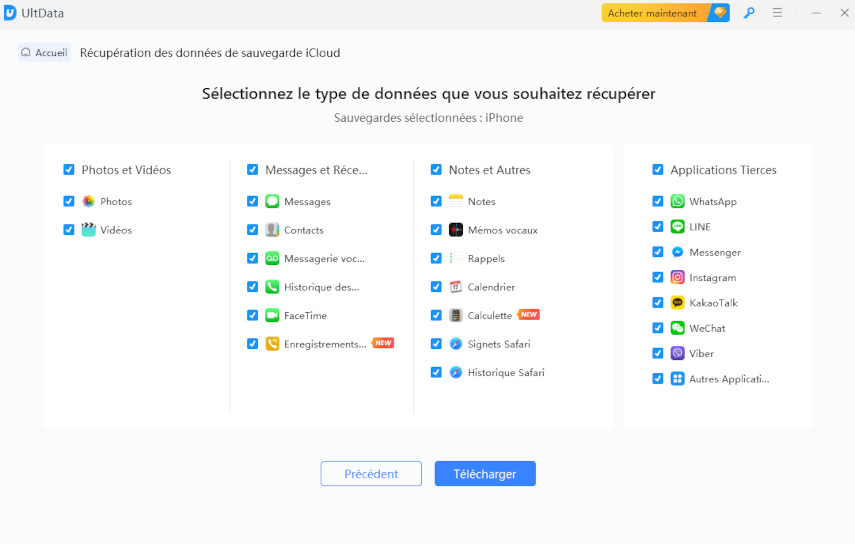Toggle the Contacts checkbox
Image resolution: width=855 pixels, height=544 pixels.
click(x=252, y=229)
